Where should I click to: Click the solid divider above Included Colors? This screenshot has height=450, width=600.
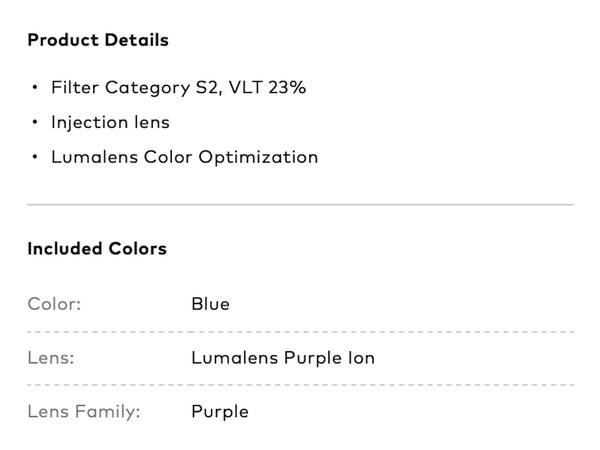click(x=300, y=204)
